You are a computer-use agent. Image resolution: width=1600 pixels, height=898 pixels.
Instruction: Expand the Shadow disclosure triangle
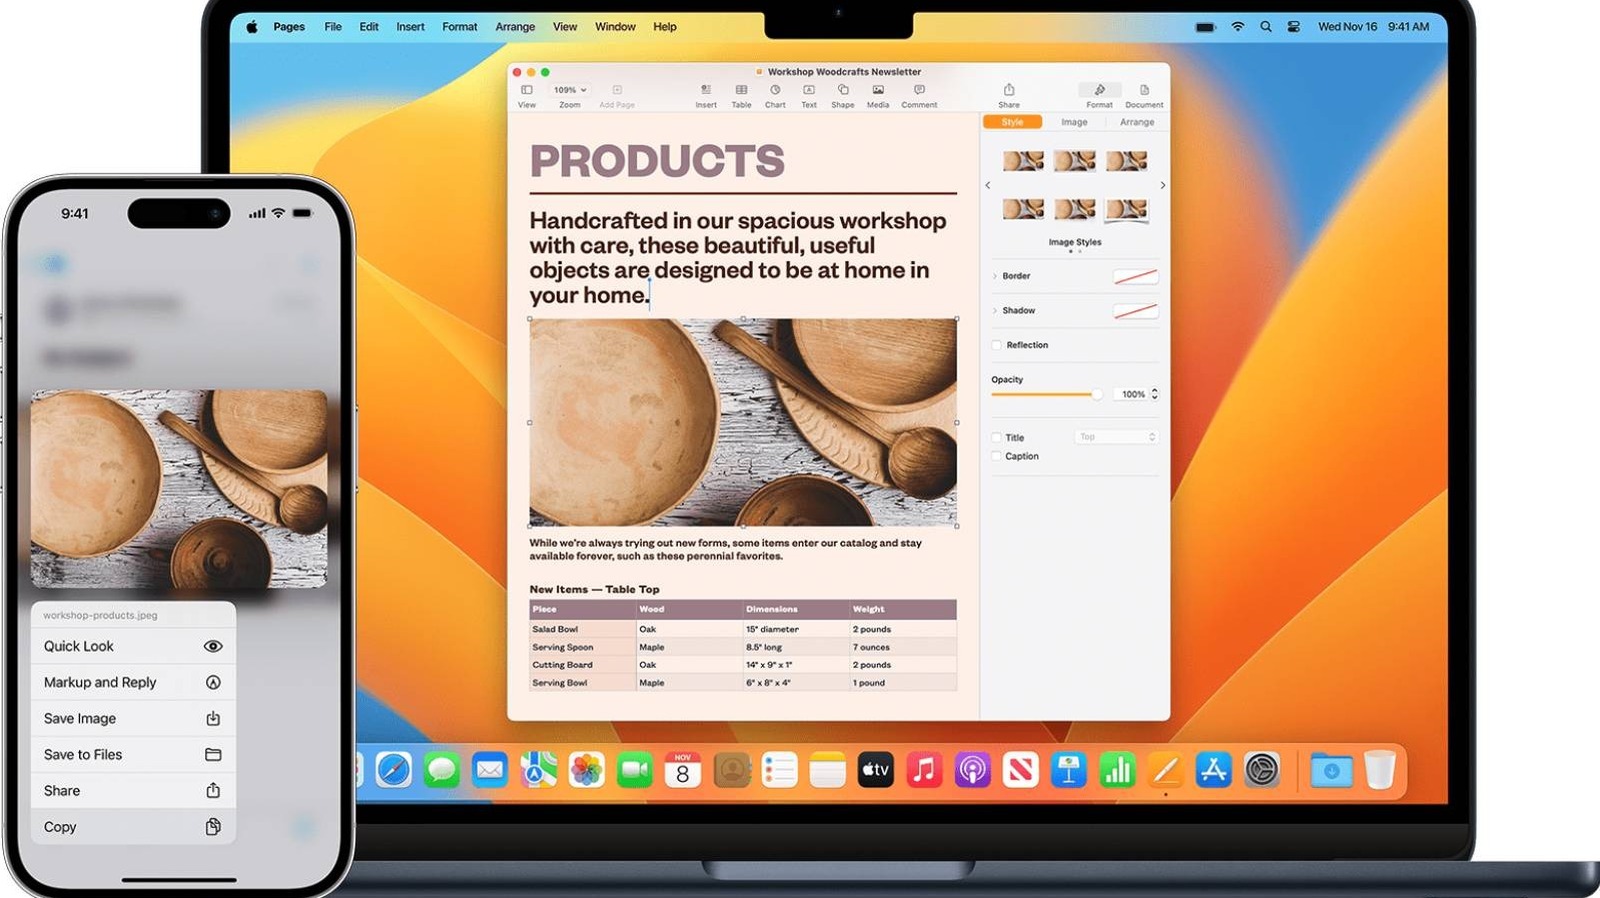click(995, 311)
